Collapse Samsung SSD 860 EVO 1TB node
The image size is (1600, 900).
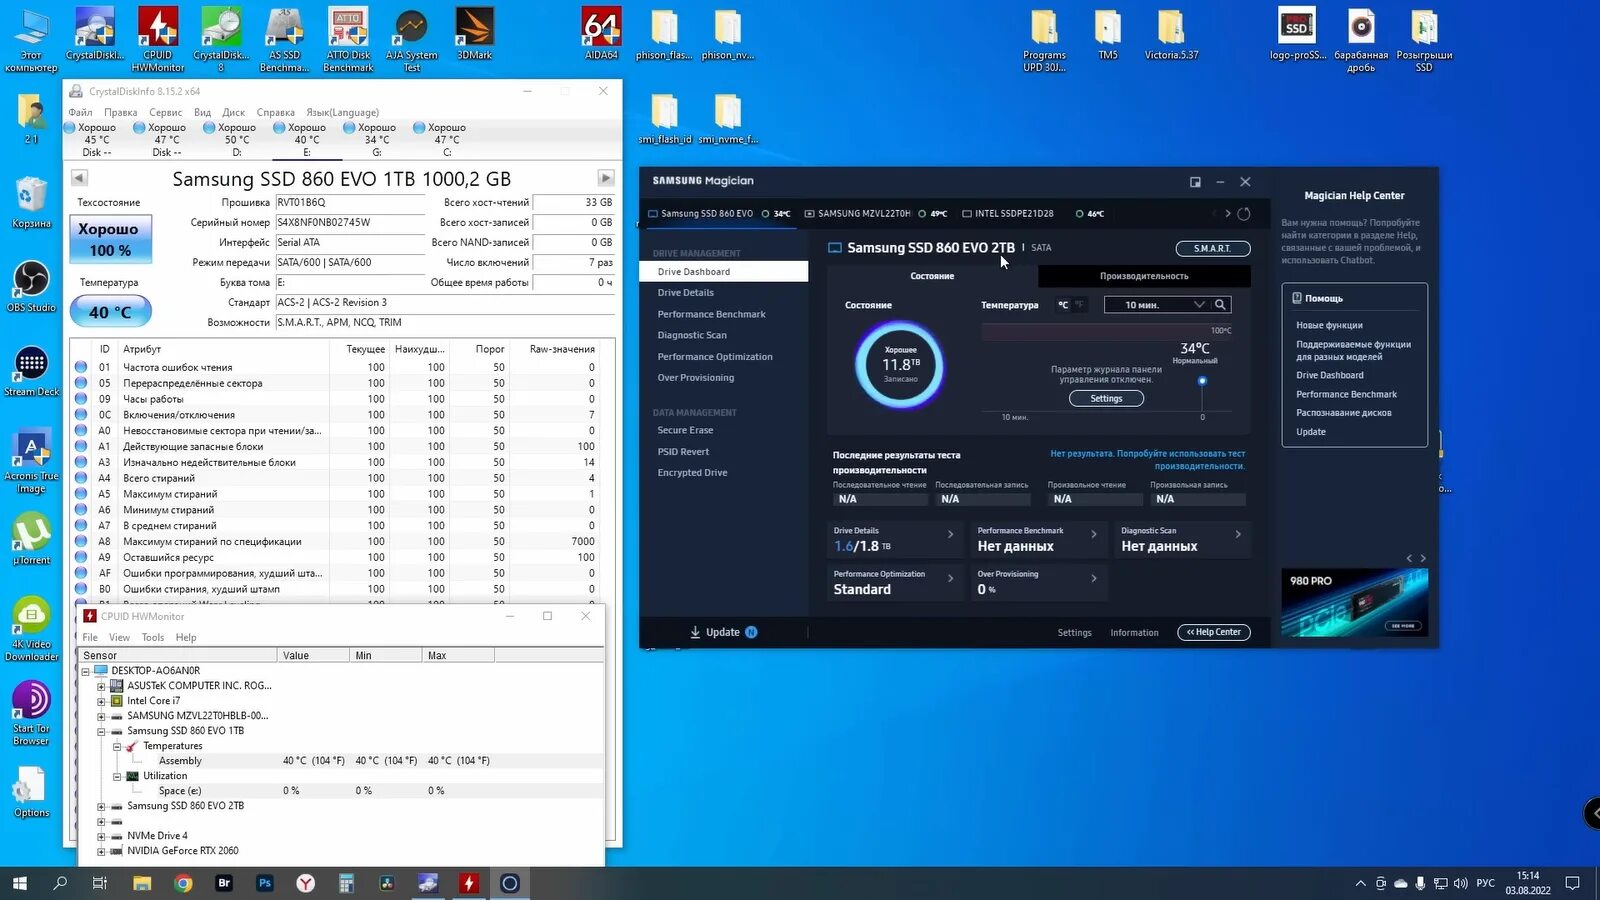click(101, 731)
